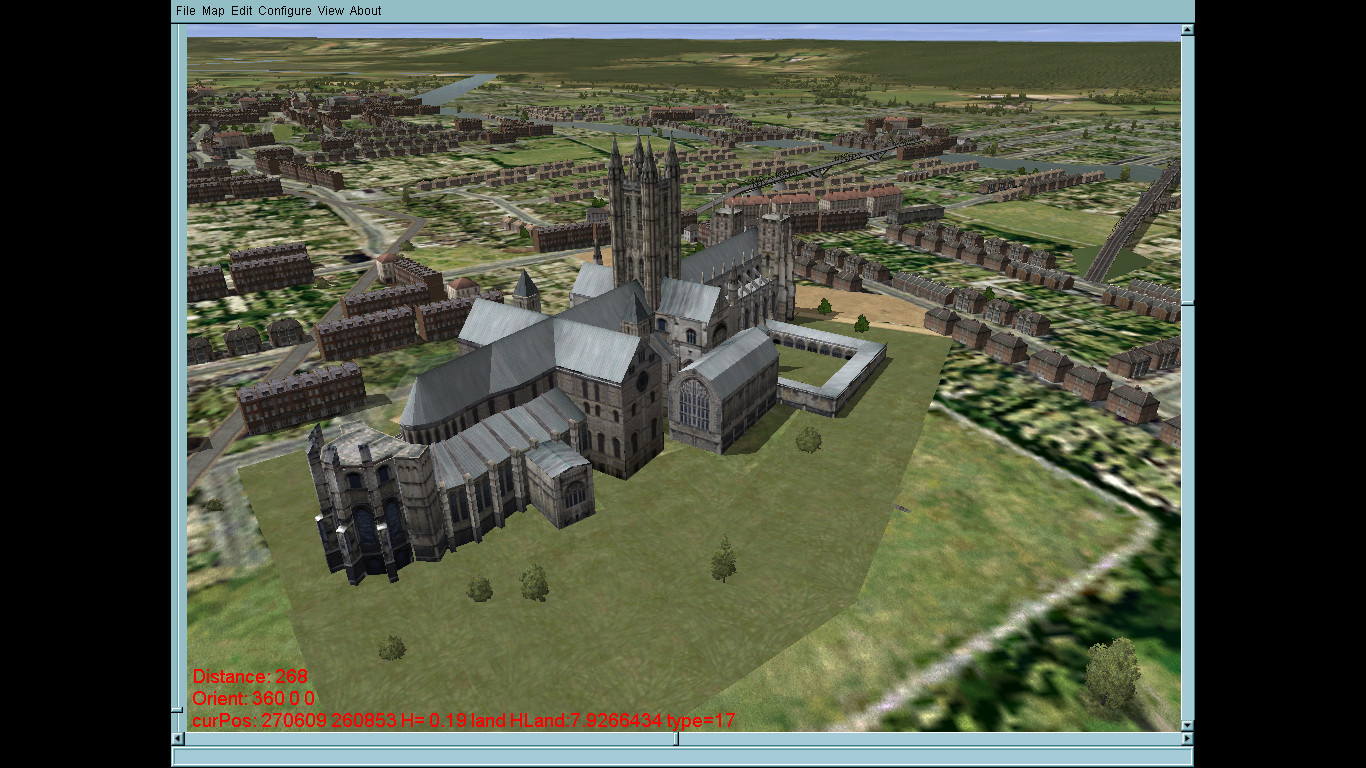The height and width of the screenshot is (768, 1366).
Task: Click the cathedral's tall central tower in the viewport
Action: point(645,220)
